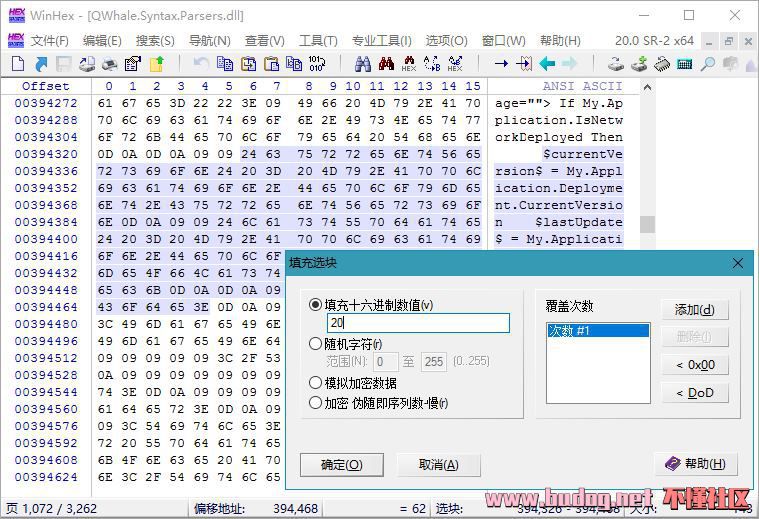This screenshot has height=519, width=759.
Task: Click the Open disk icon
Action: [x=616, y=63]
